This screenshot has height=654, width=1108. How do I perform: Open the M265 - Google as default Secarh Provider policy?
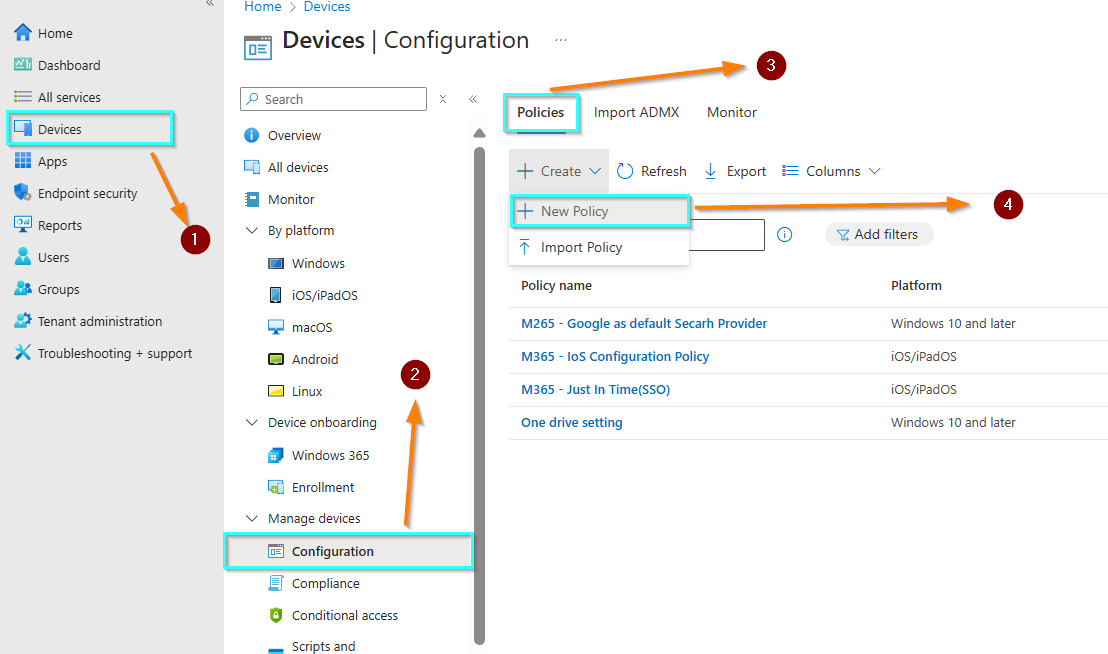pos(644,323)
